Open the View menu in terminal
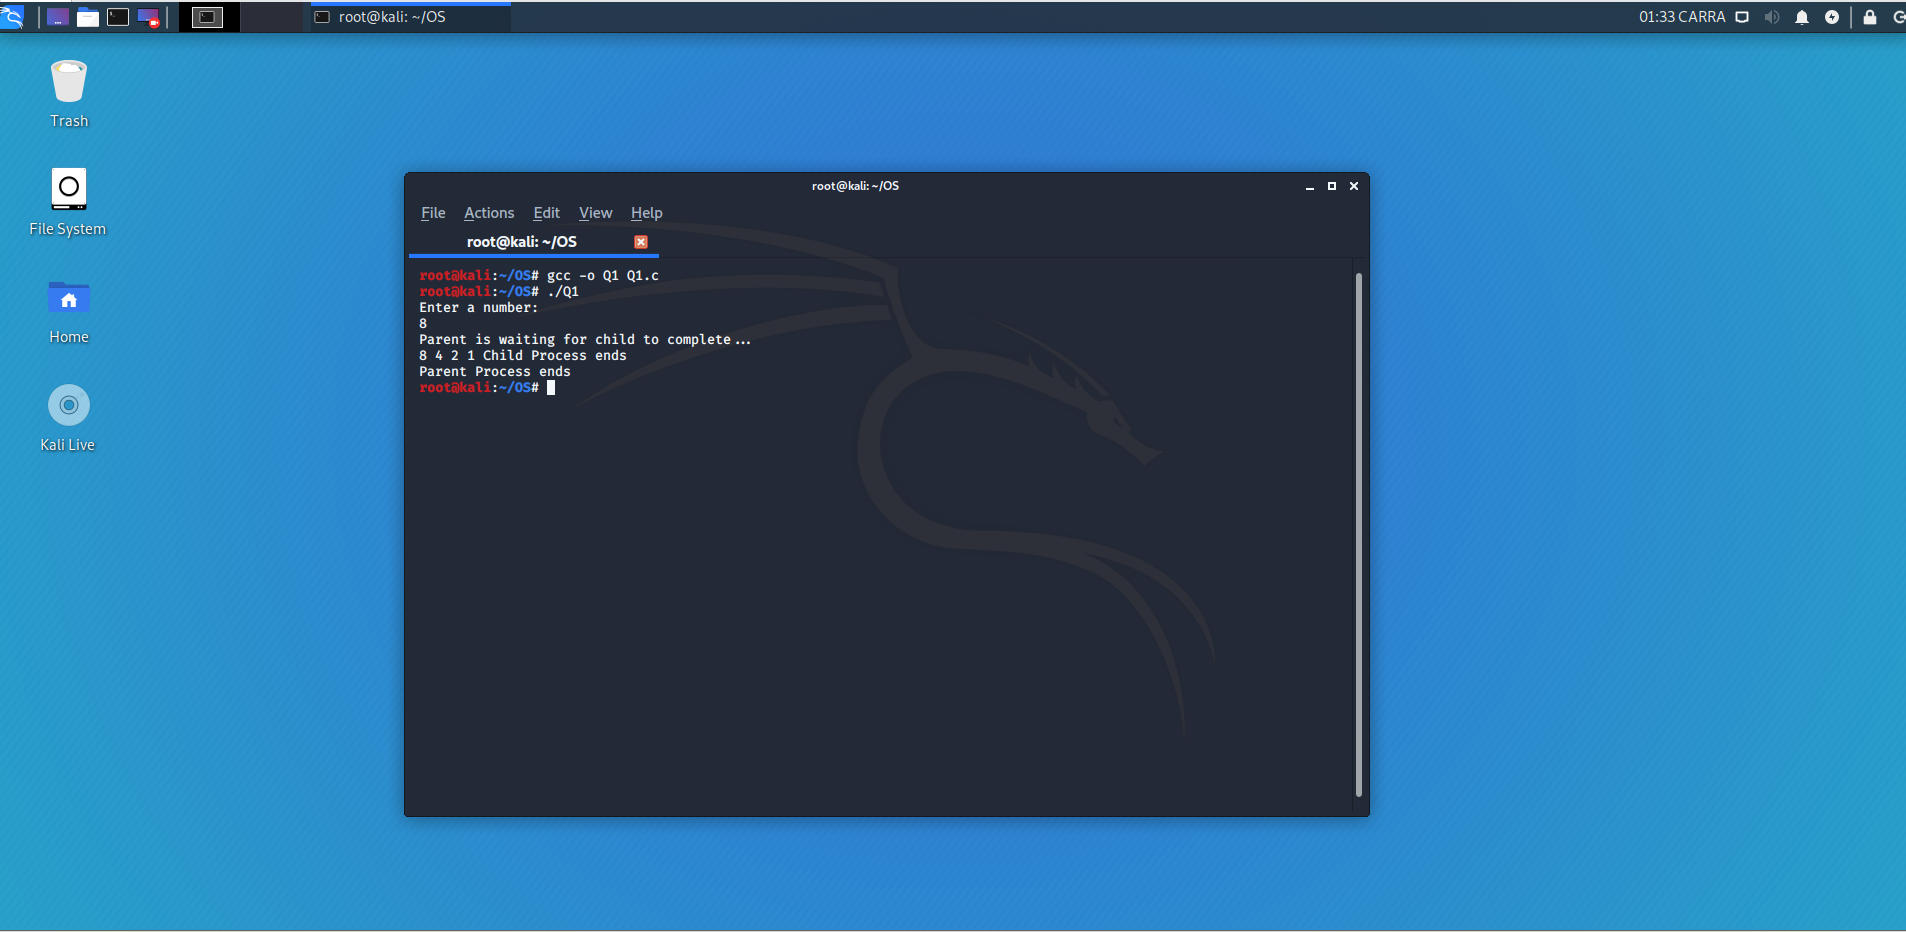Image resolution: width=1906 pixels, height=932 pixels. pos(595,213)
